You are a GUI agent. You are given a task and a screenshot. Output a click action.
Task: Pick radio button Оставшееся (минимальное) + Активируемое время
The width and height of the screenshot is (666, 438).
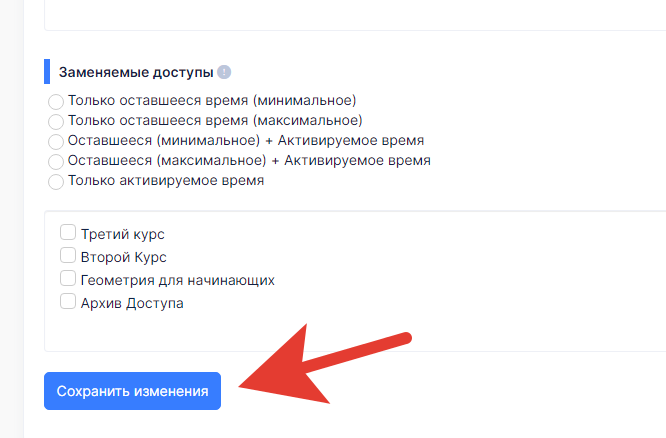coord(56,141)
